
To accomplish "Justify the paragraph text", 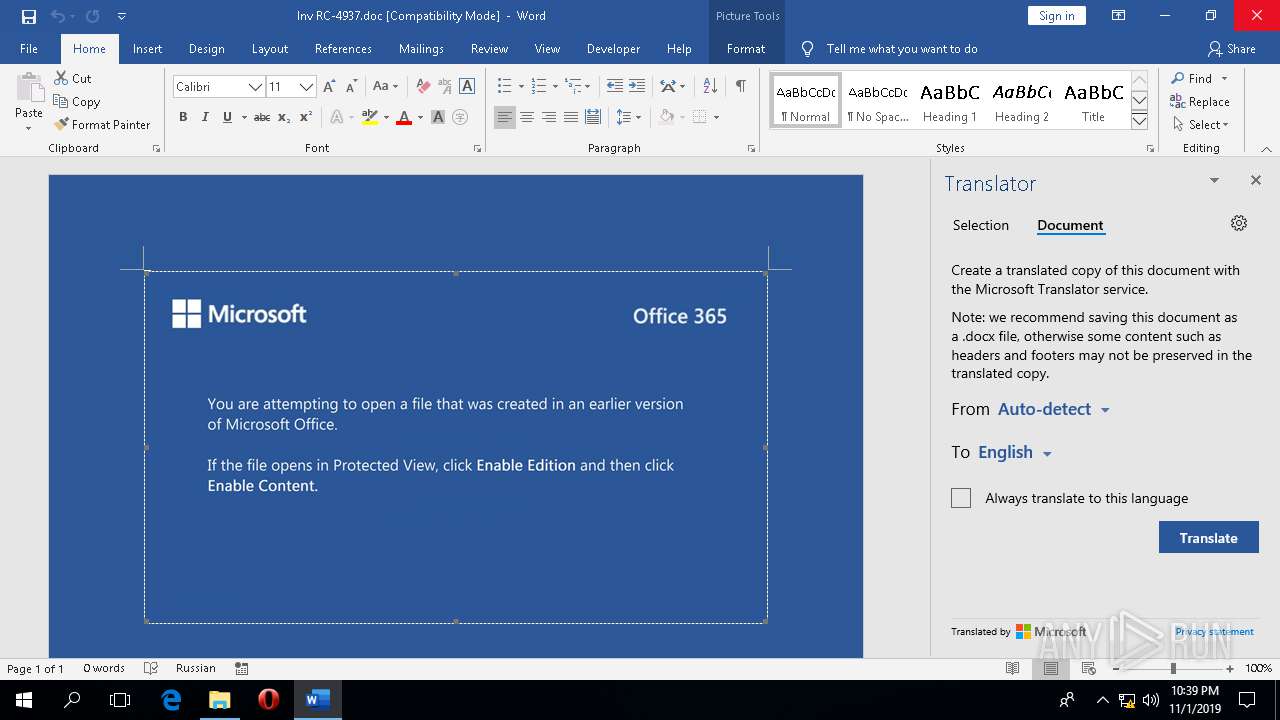I will coord(571,117).
